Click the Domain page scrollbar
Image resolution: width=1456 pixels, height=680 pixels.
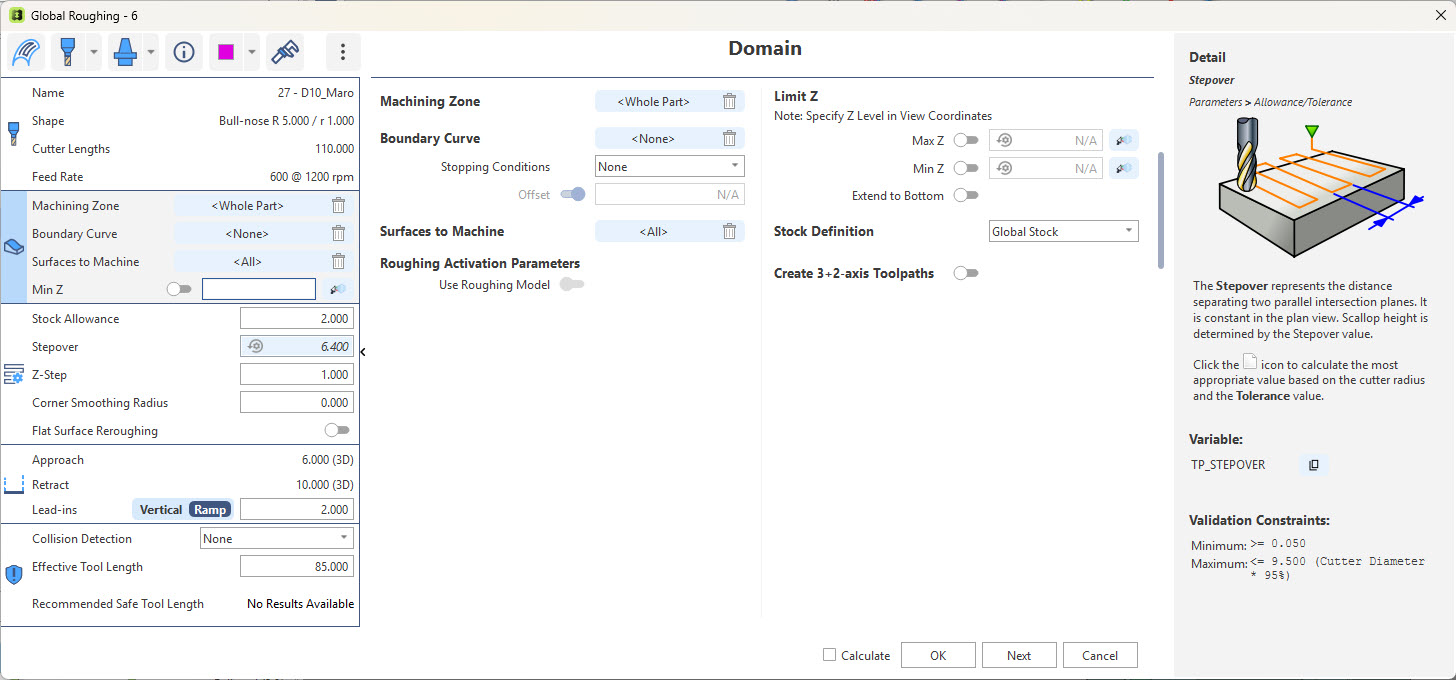tap(1160, 210)
